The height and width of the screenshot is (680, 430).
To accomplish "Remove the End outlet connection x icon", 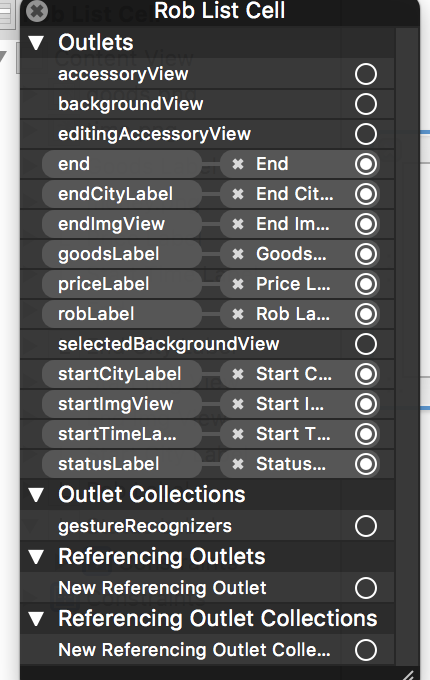I will click(x=238, y=164).
